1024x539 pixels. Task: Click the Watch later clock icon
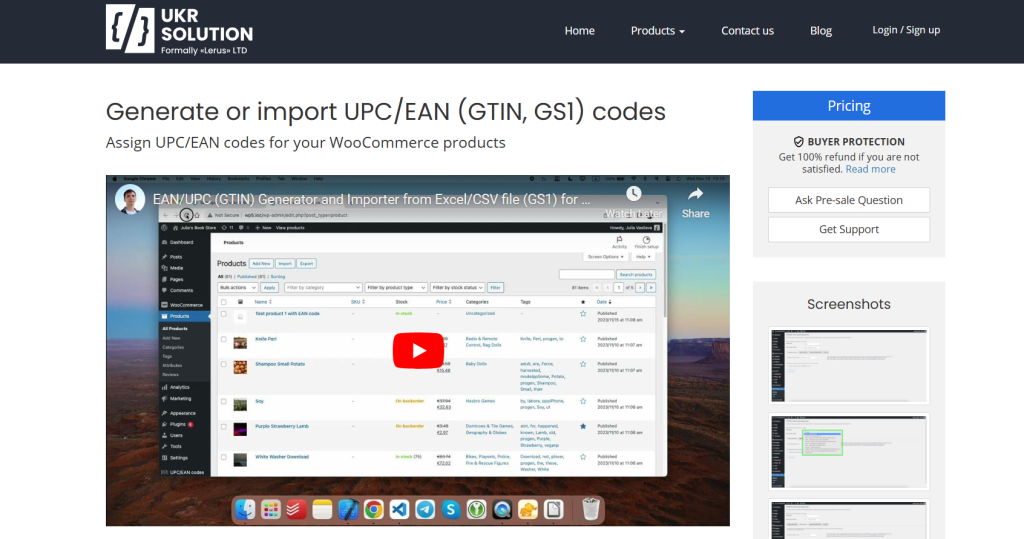633,193
